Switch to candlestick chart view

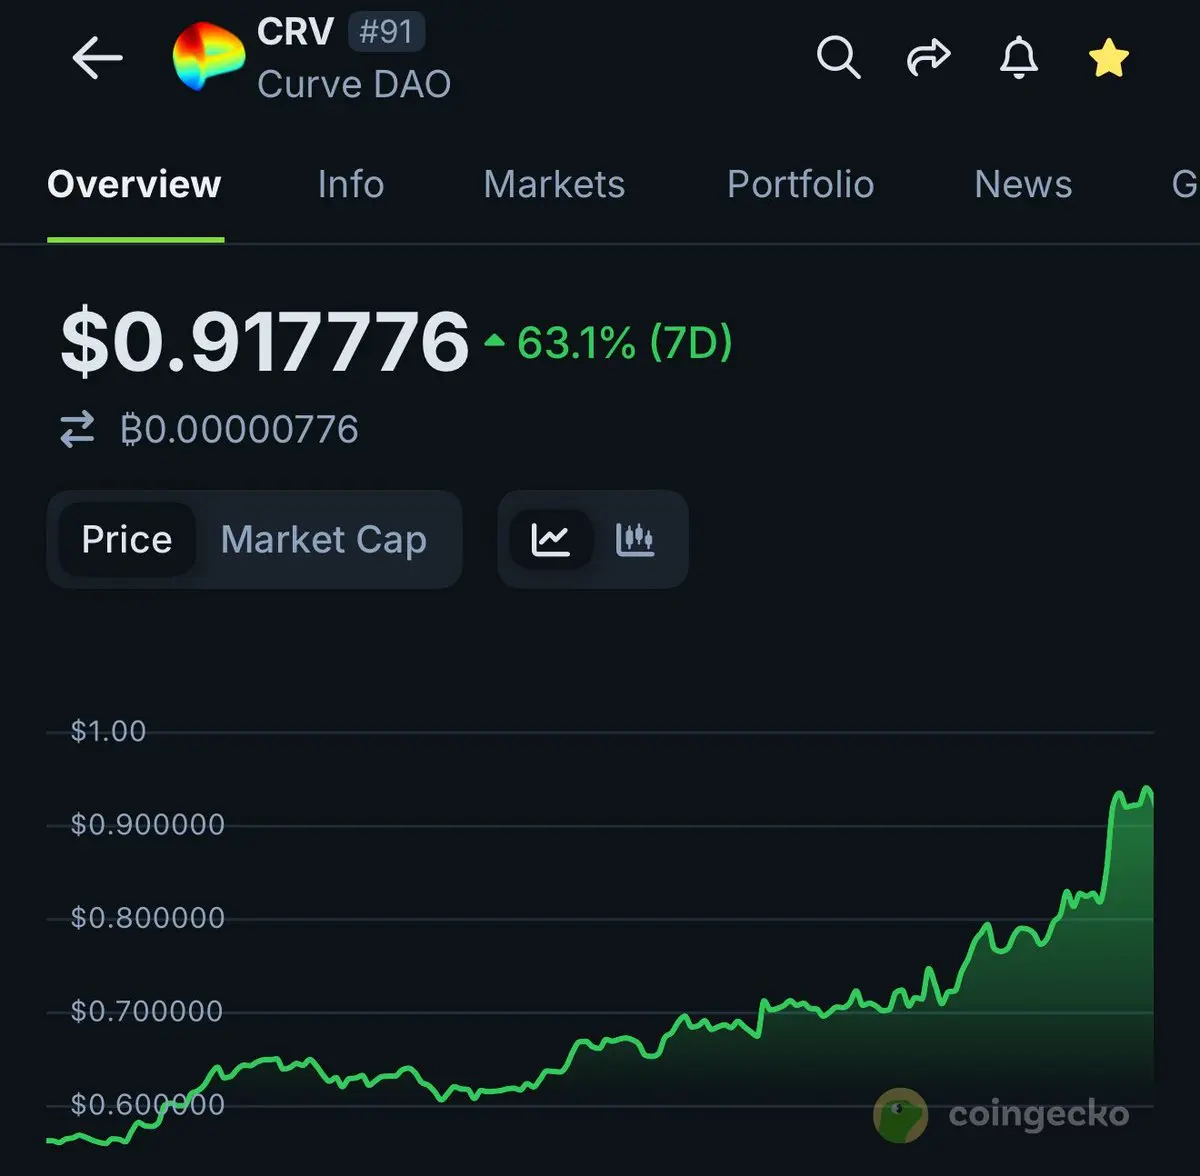point(635,539)
